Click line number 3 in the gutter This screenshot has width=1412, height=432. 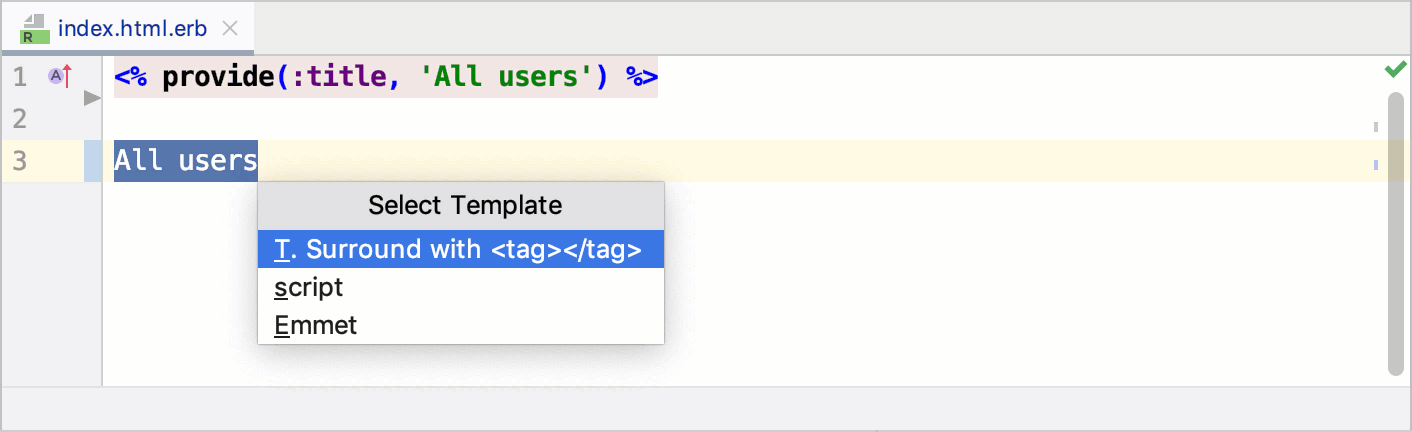(x=20, y=161)
